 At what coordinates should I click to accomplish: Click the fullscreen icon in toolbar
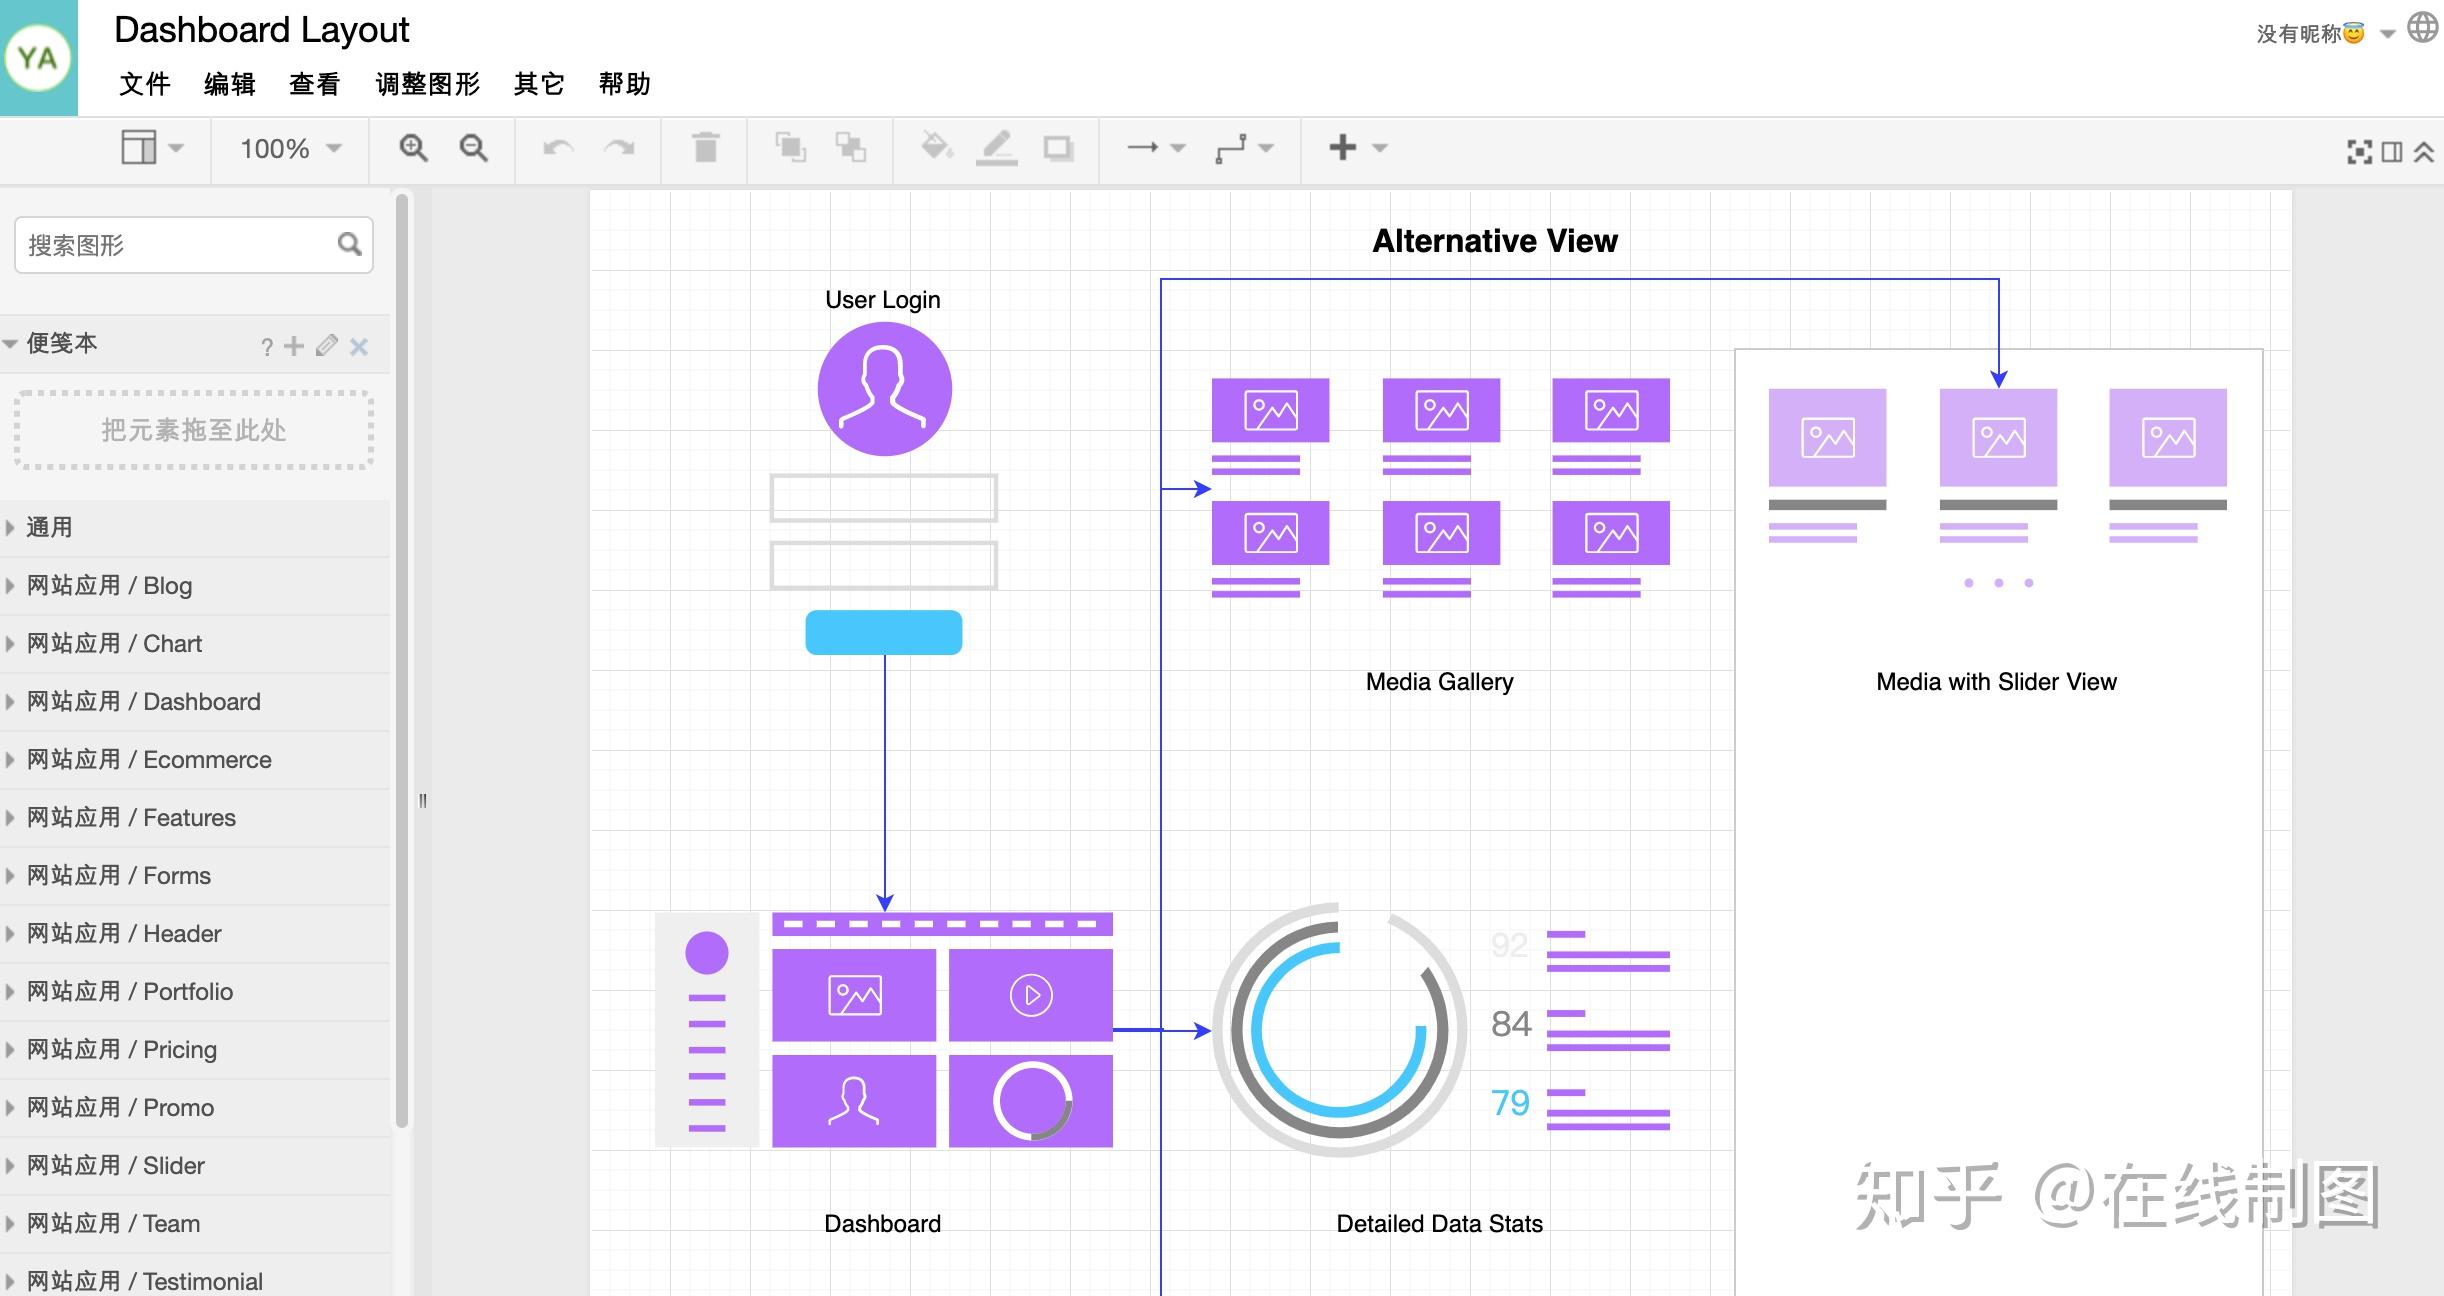tap(2359, 152)
